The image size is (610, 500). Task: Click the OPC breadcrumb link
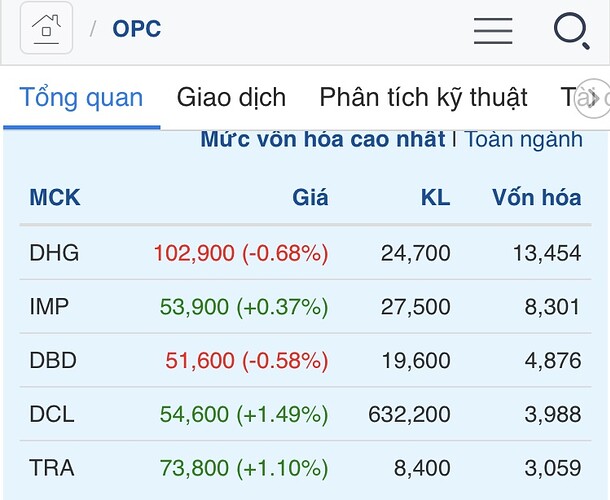point(137,29)
